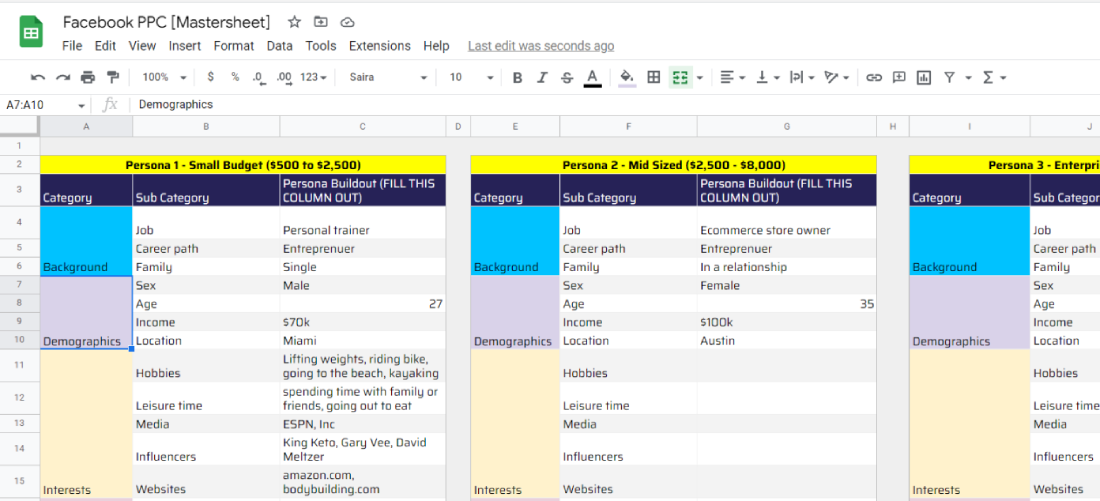Click the document title Facebook PPC [Mastersheet]
This screenshot has width=1100, height=501.
(166, 22)
